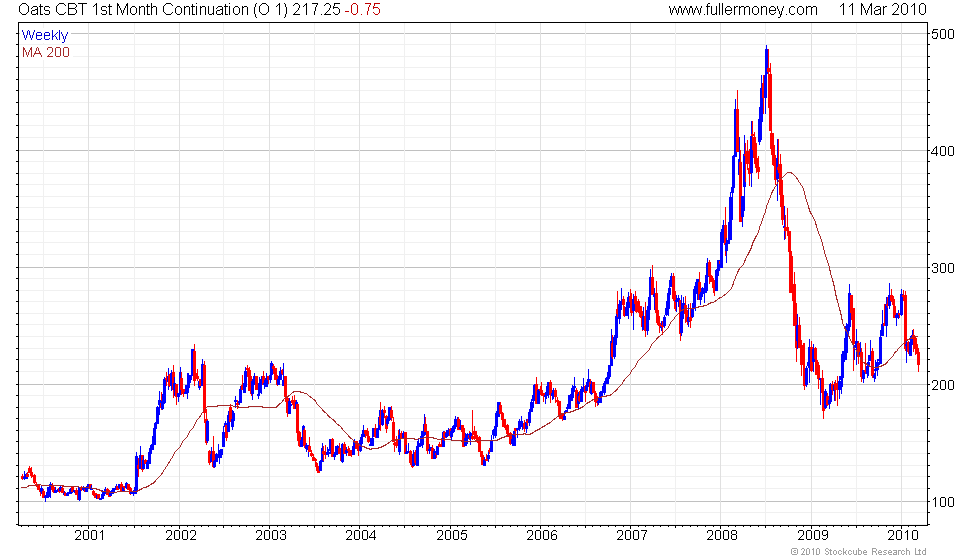The height and width of the screenshot is (560, 980).
Task: Click the 2007 x-axis label
Action: (631, 535)
